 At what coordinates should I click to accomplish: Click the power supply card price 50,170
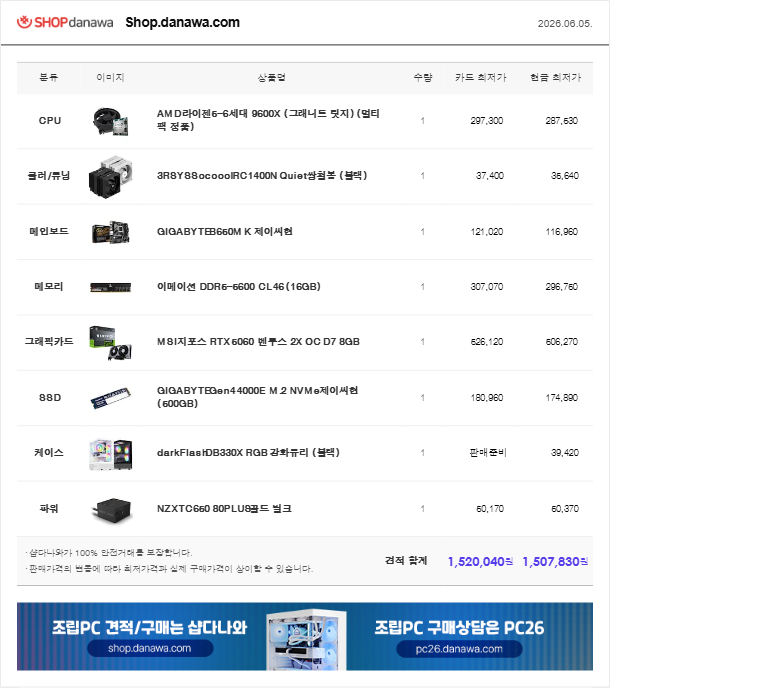coord(489,509)
